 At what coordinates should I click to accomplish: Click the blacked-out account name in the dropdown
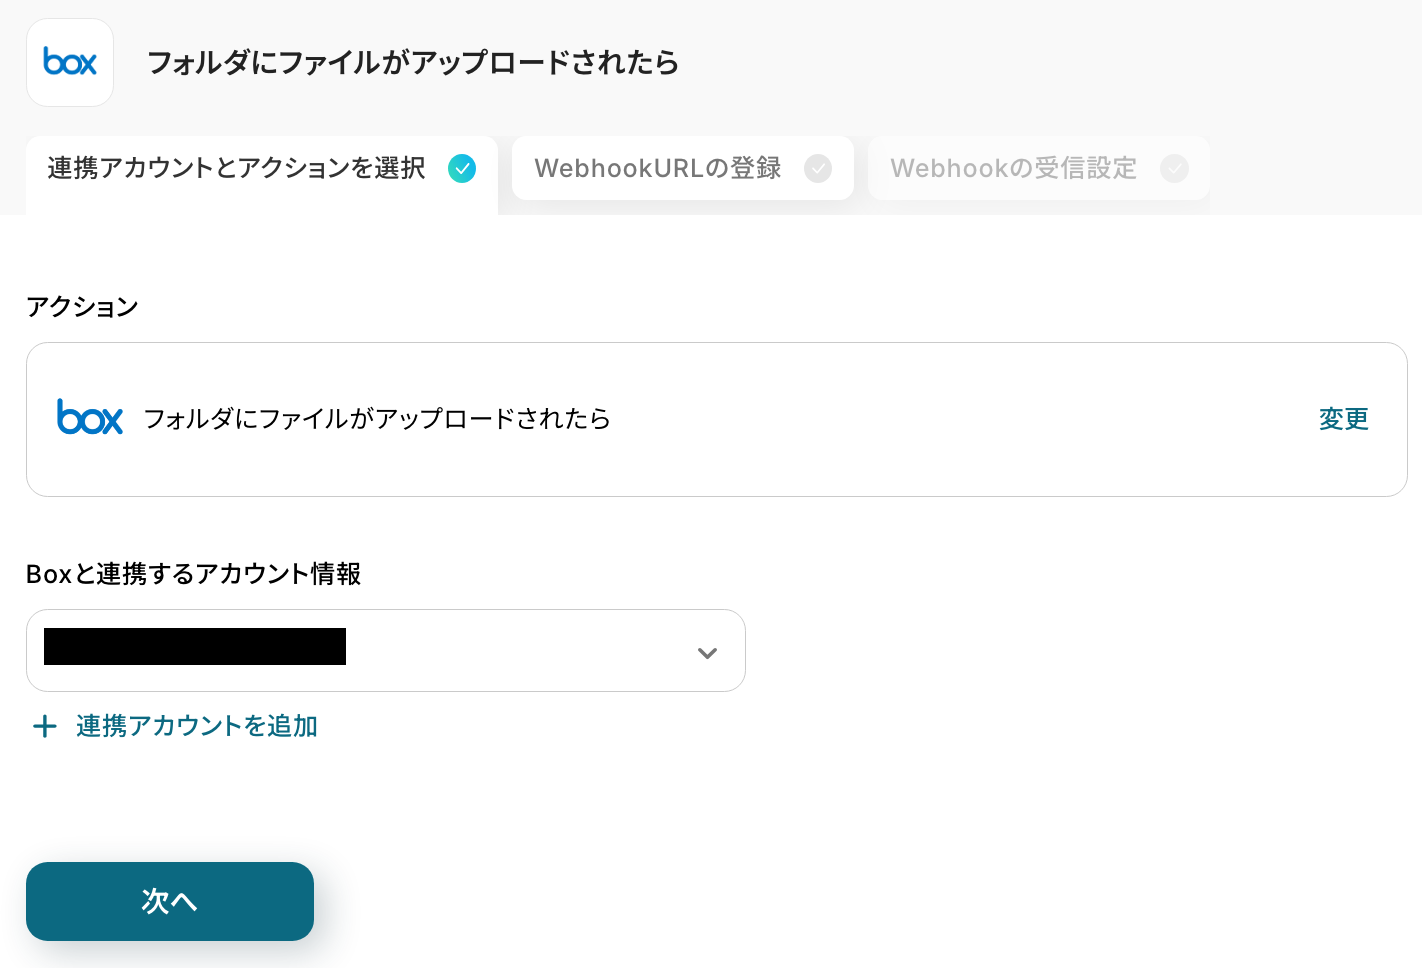(195, 647)
